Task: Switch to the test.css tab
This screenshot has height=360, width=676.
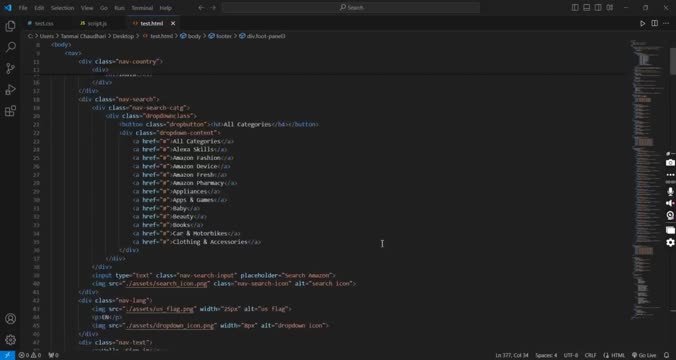Action: coord(44,23)
